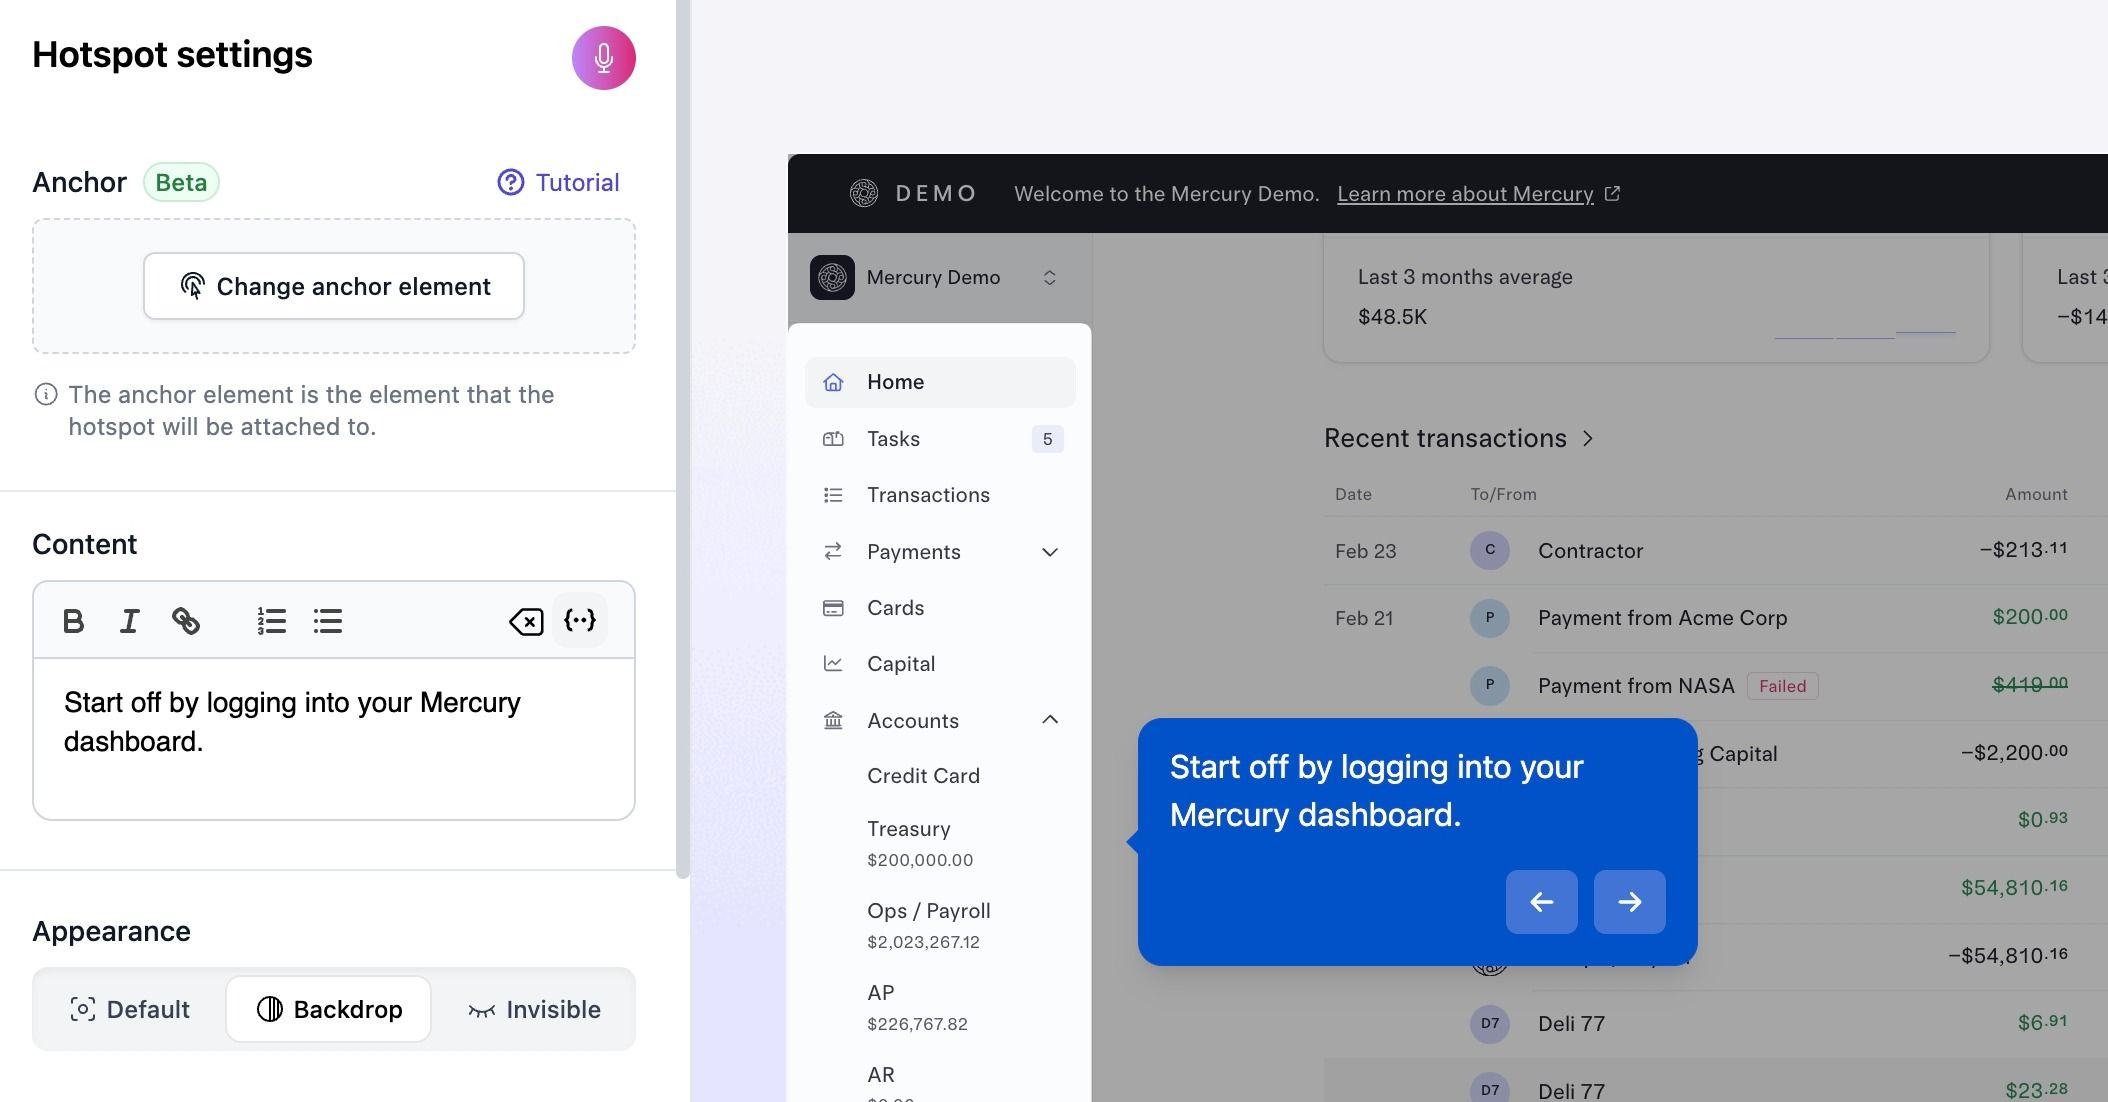Image resolution: width=2108 pixels, height=1102 pixels.
Task: Click the Contractor transaction row
Action: (x=1715, y=551)
